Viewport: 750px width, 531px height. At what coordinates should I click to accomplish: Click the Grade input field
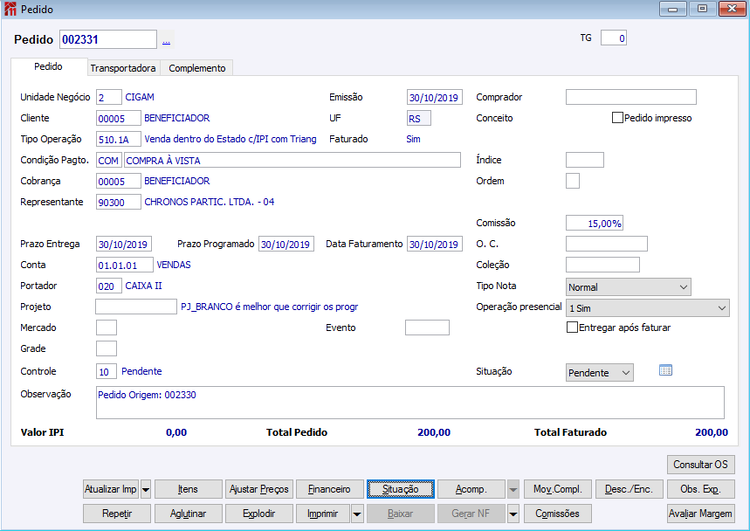coord(106,349)
